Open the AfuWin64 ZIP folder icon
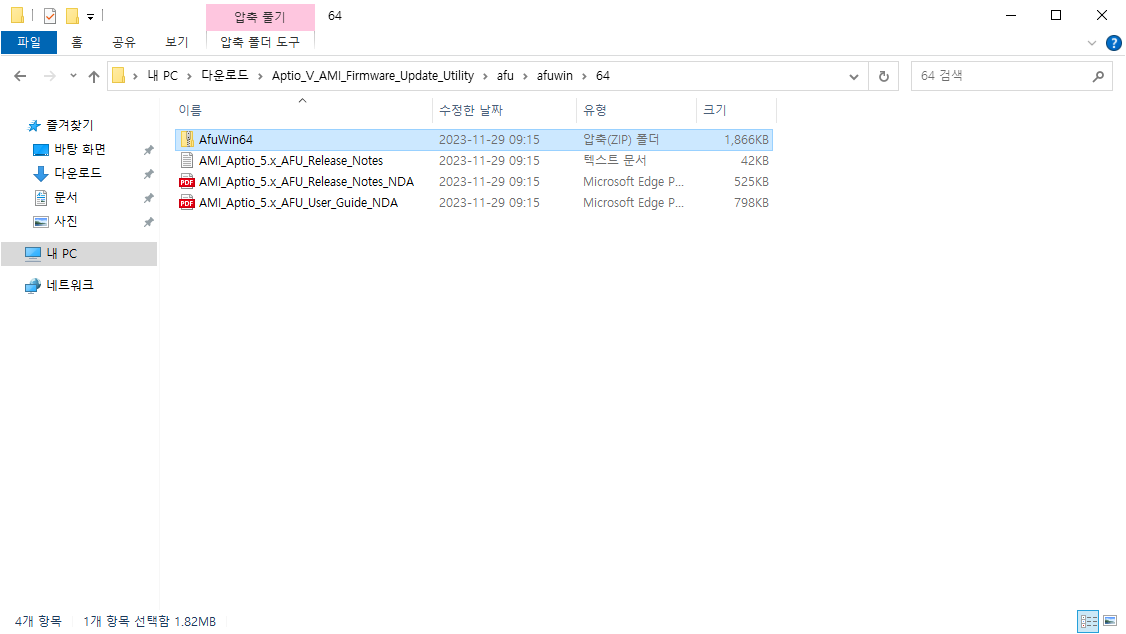 click(x=187, y=139)
